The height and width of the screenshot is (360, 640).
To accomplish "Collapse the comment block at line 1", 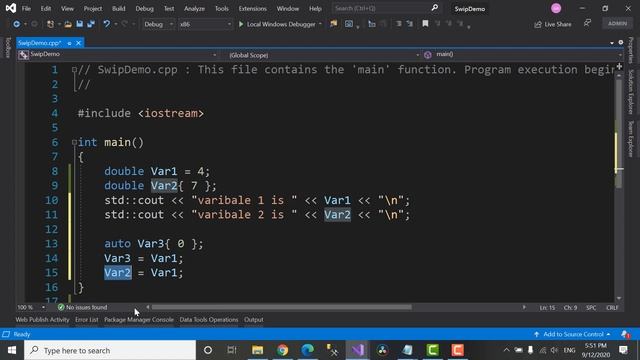I will 74,70.
